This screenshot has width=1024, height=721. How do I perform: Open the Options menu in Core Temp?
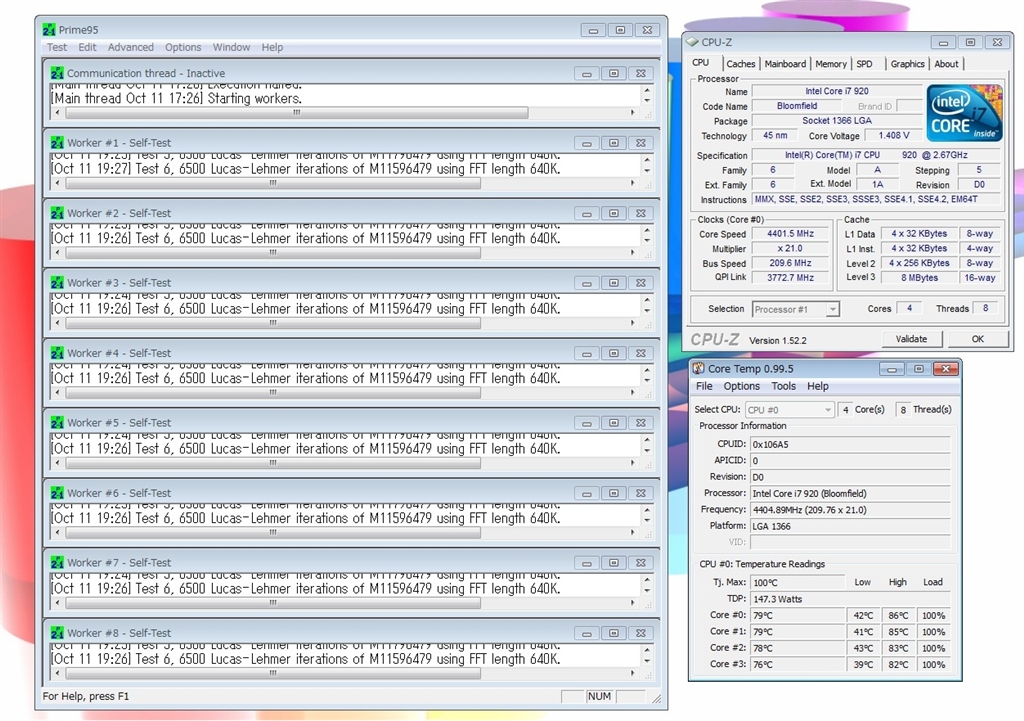tap(741, 386)
